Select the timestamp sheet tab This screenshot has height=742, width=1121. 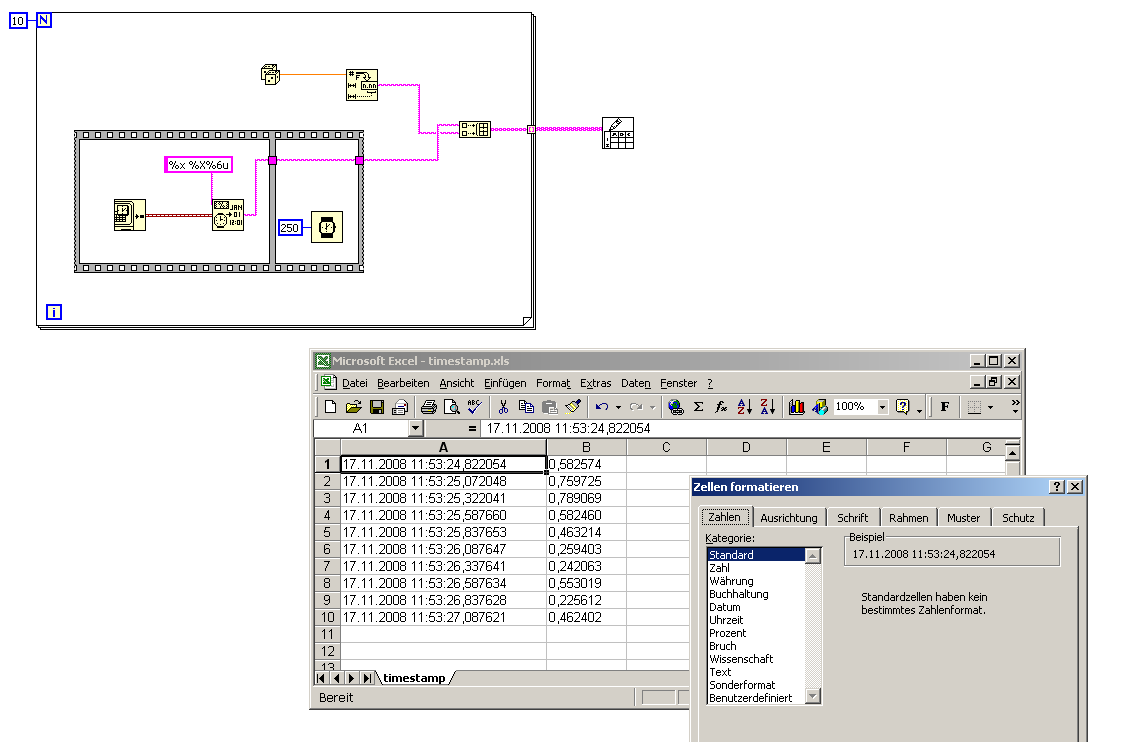point(414,678)
